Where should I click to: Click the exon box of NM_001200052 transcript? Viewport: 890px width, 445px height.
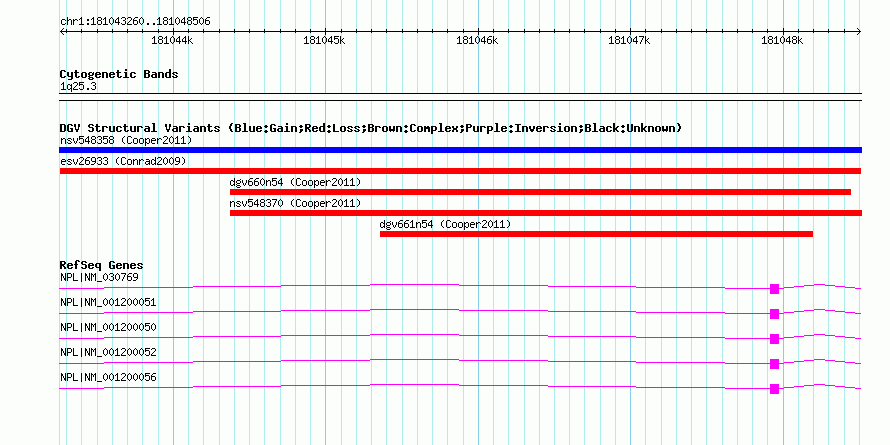coord(774,364)
